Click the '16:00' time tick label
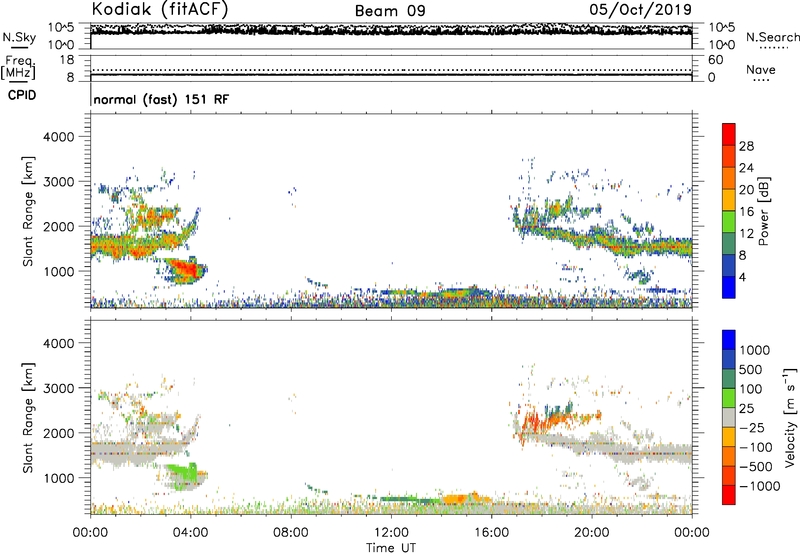The image size is (800, 554). point(491,533)
